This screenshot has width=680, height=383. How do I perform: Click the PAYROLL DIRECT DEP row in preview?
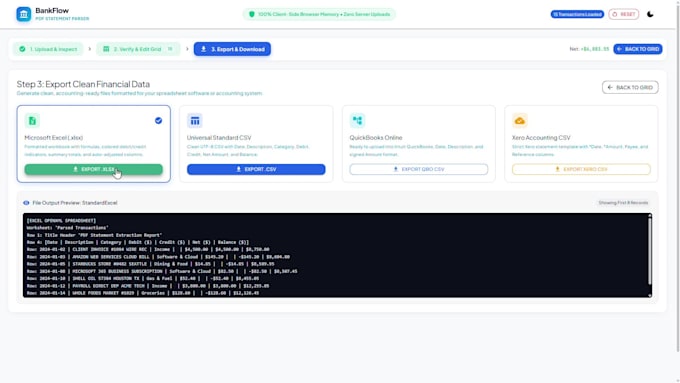coord(148,286)
